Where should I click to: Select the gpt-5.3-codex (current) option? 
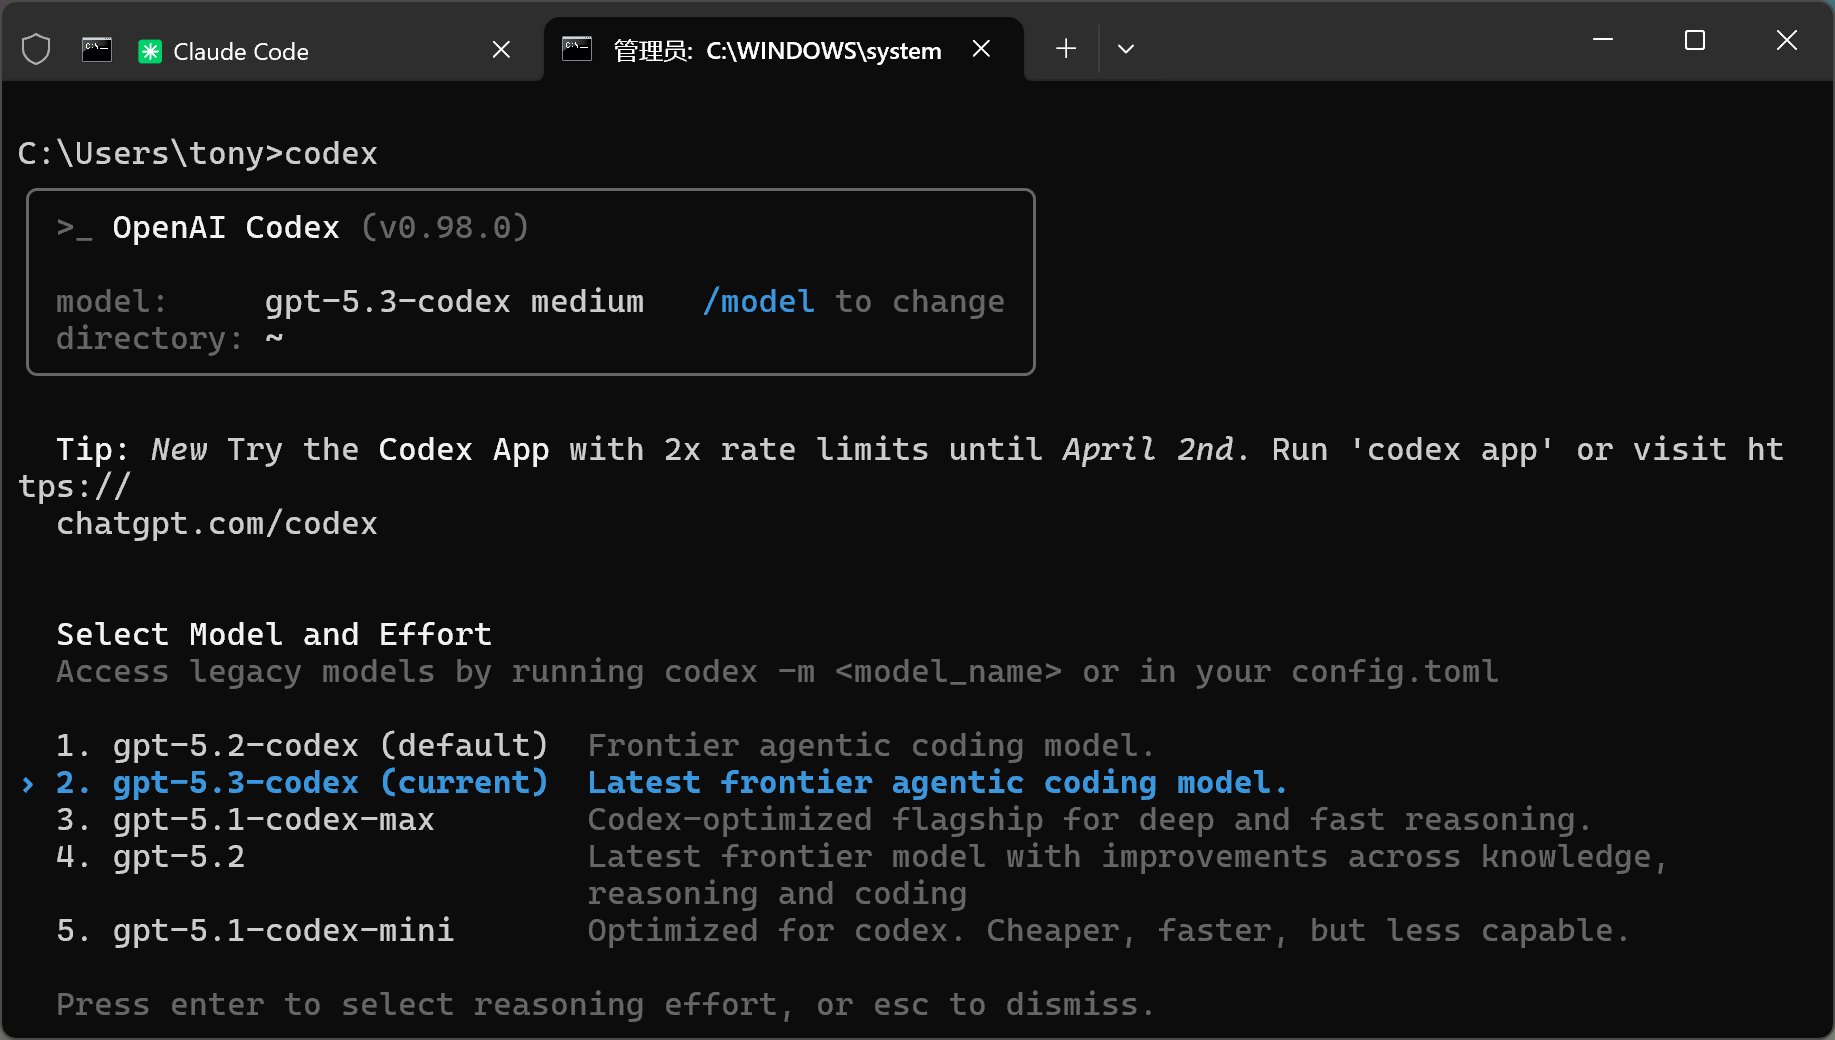point(330,782)
